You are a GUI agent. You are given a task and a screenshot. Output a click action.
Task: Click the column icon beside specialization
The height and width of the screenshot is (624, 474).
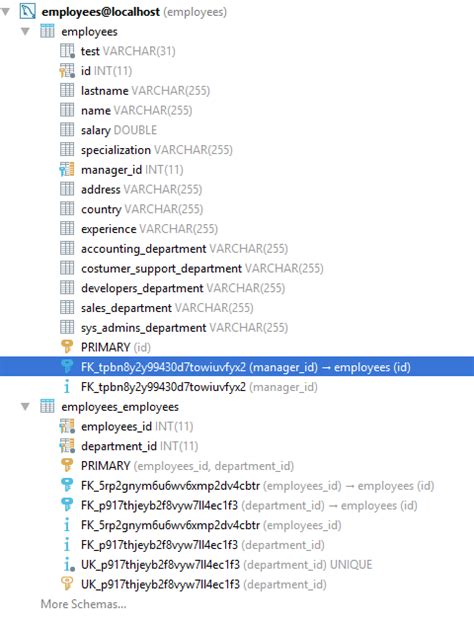(67, 150)
